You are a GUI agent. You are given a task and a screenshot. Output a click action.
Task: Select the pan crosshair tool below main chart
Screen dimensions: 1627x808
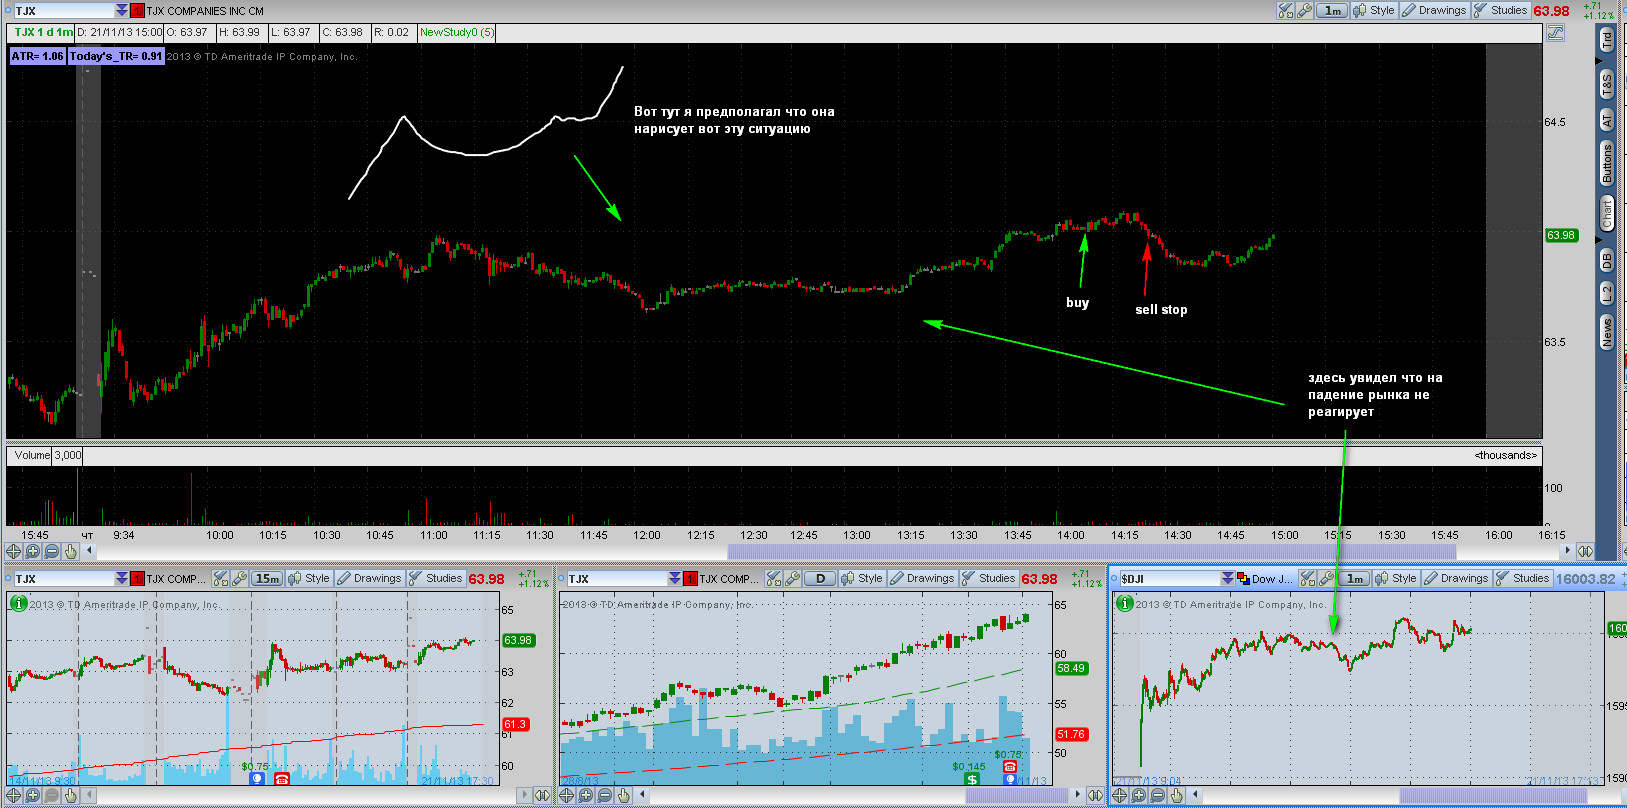[x=14, y=551]
